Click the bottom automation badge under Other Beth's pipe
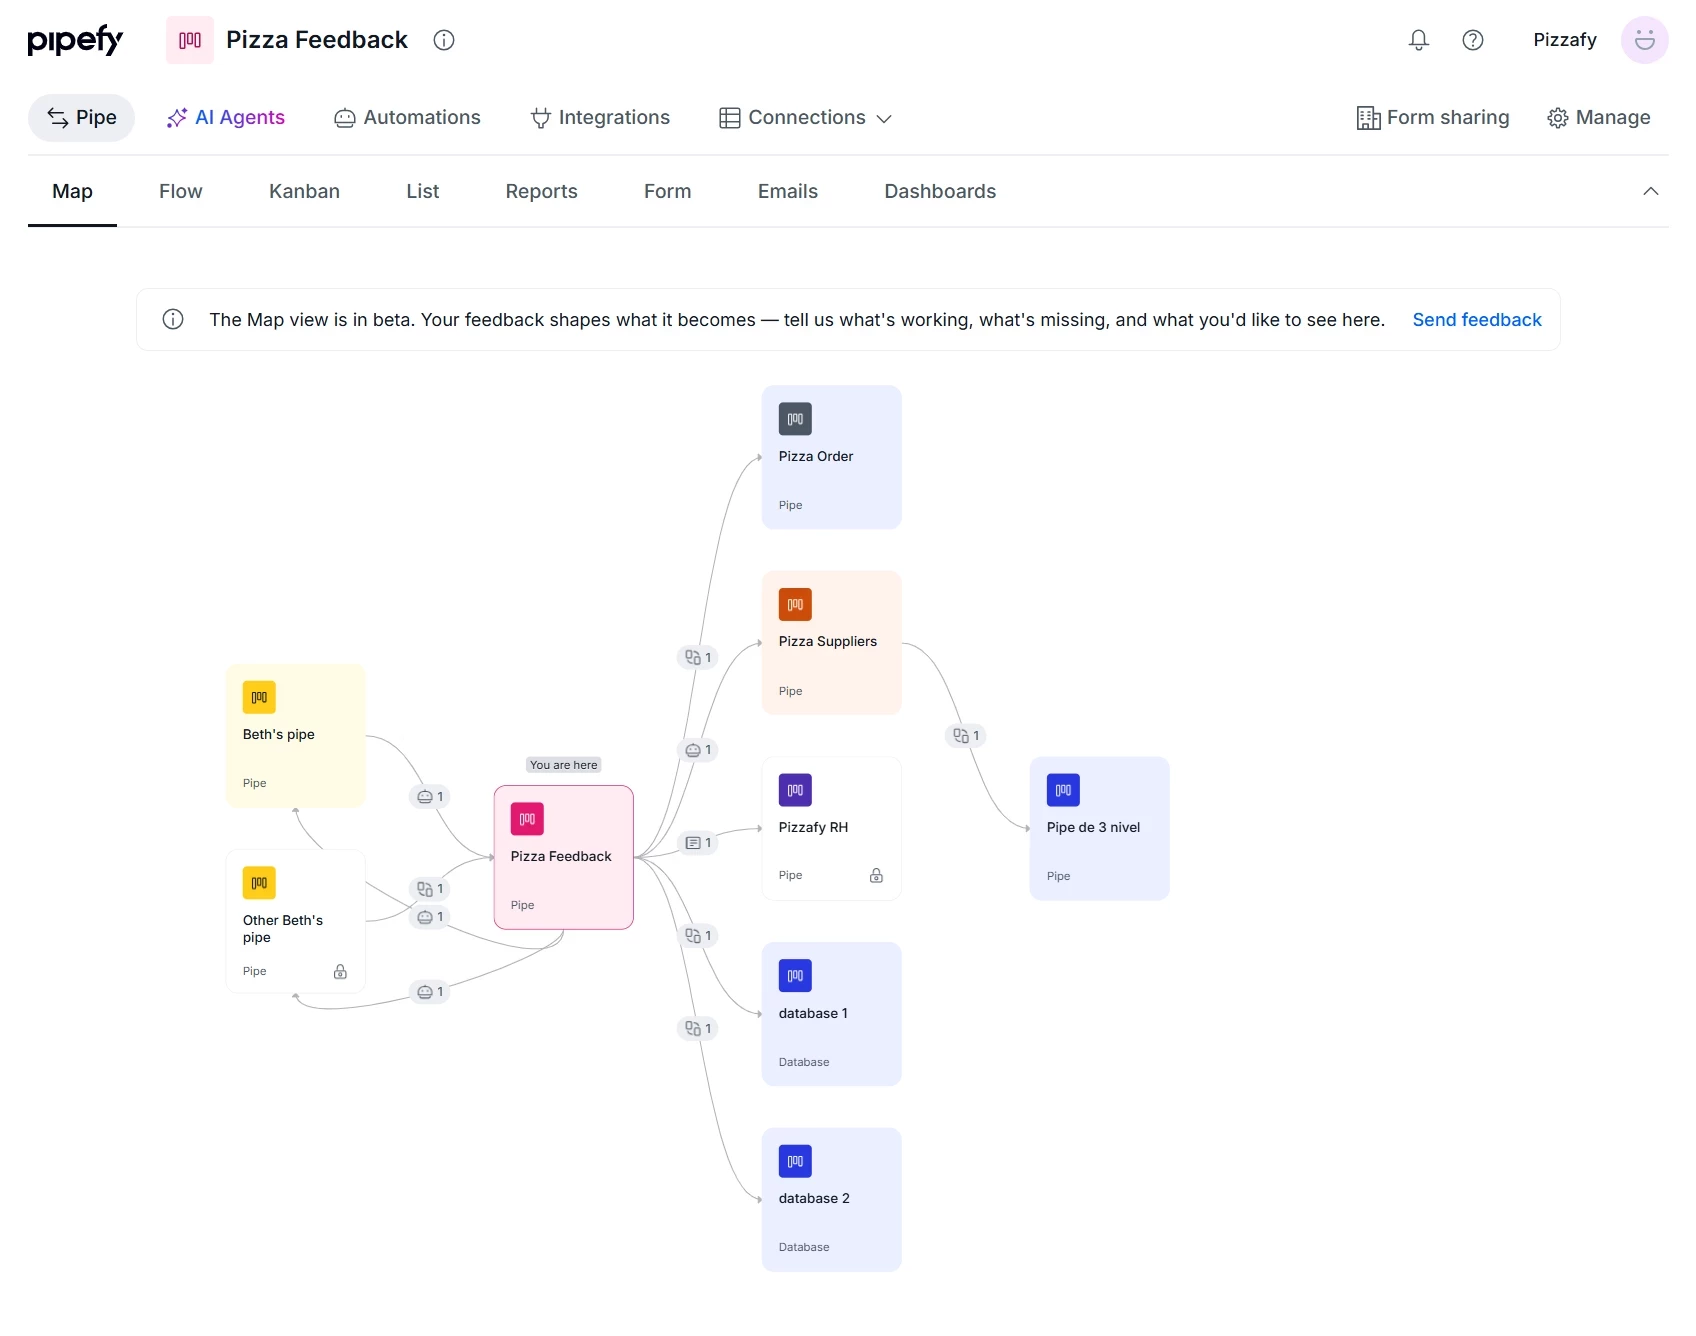The height and width of the screenshot is (1336, 1696). 430,992
